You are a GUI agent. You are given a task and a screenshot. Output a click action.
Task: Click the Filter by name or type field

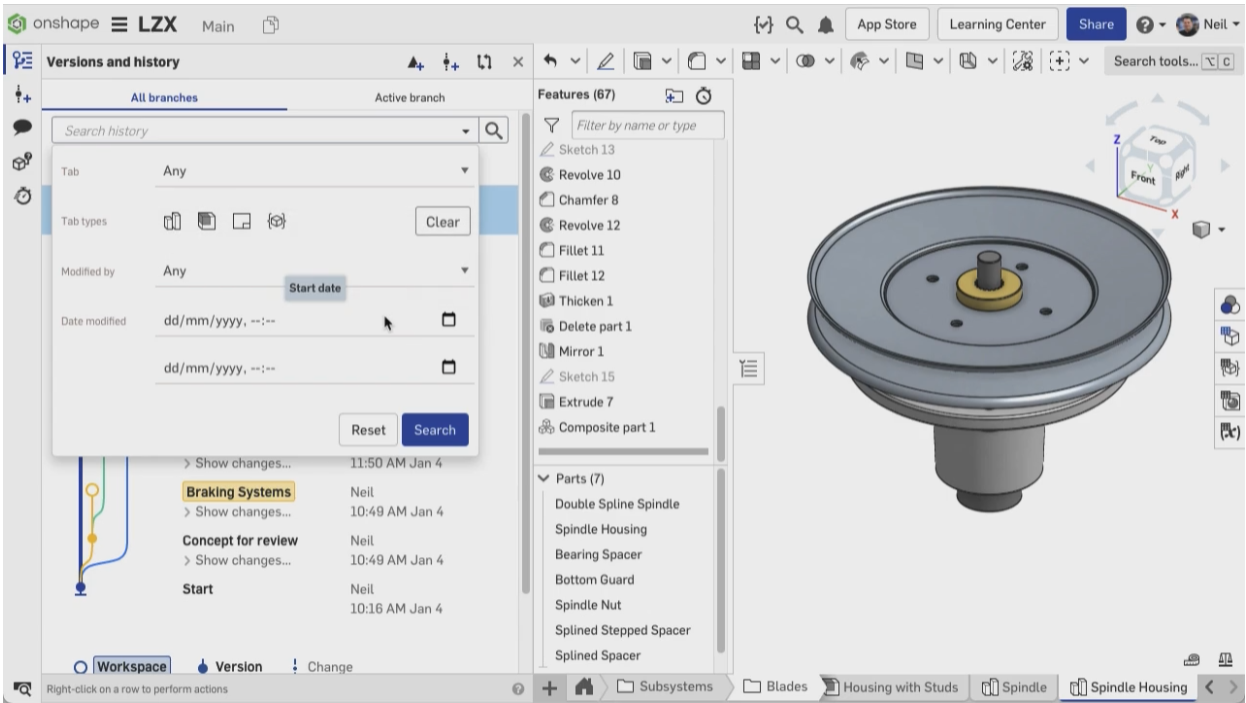[x=648, y=126]
